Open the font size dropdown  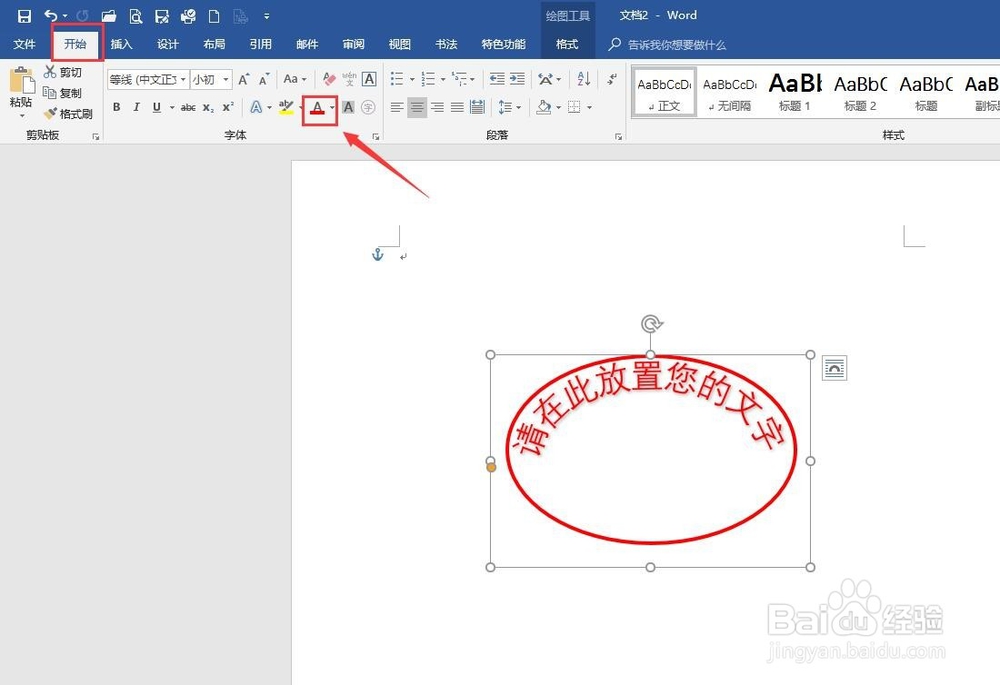226,78
